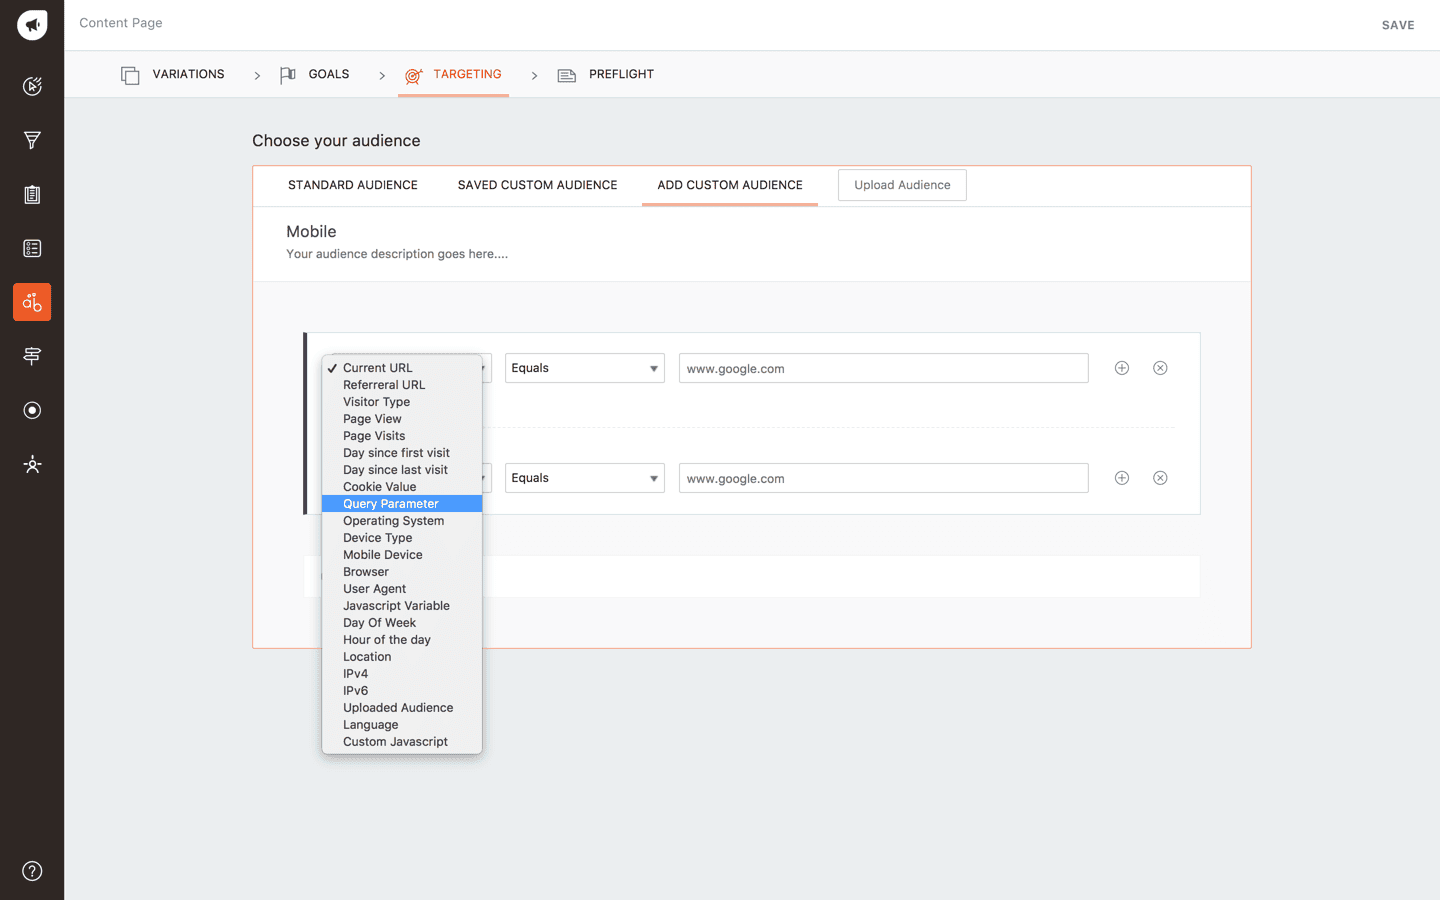Remove the second condition row with X icon
This screenshot has width=1440, height=900.
click(x=1160, y=478)
